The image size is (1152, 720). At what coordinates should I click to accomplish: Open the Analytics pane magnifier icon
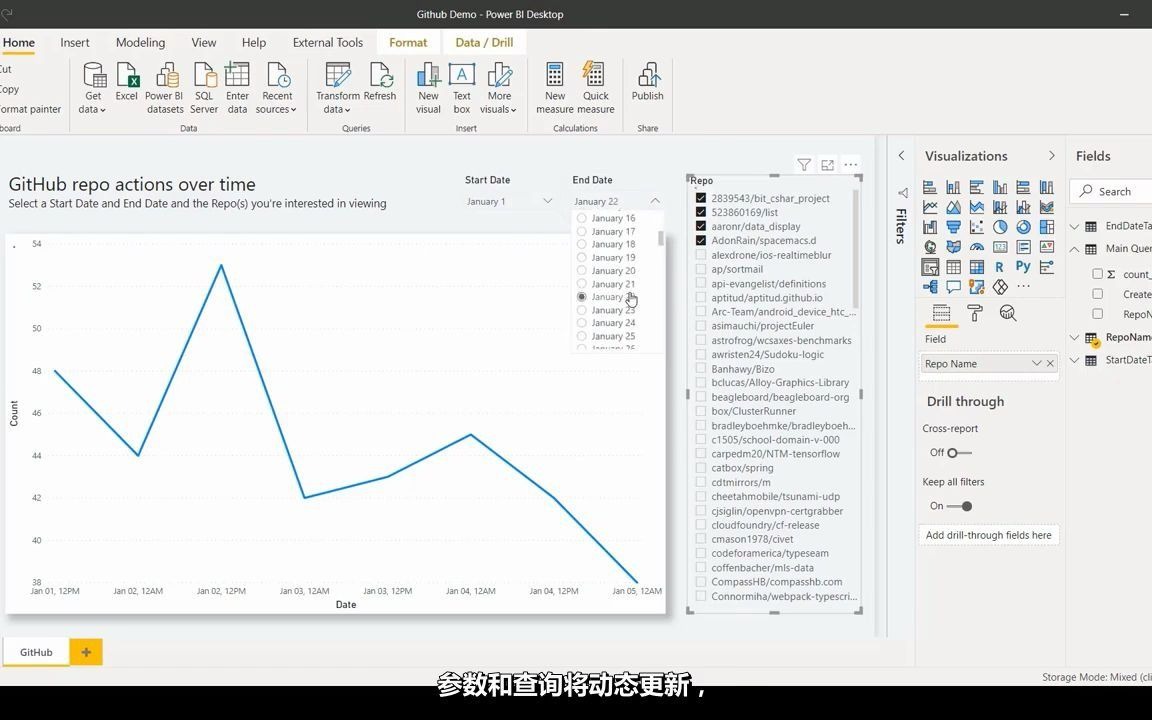coord(1008,313)
